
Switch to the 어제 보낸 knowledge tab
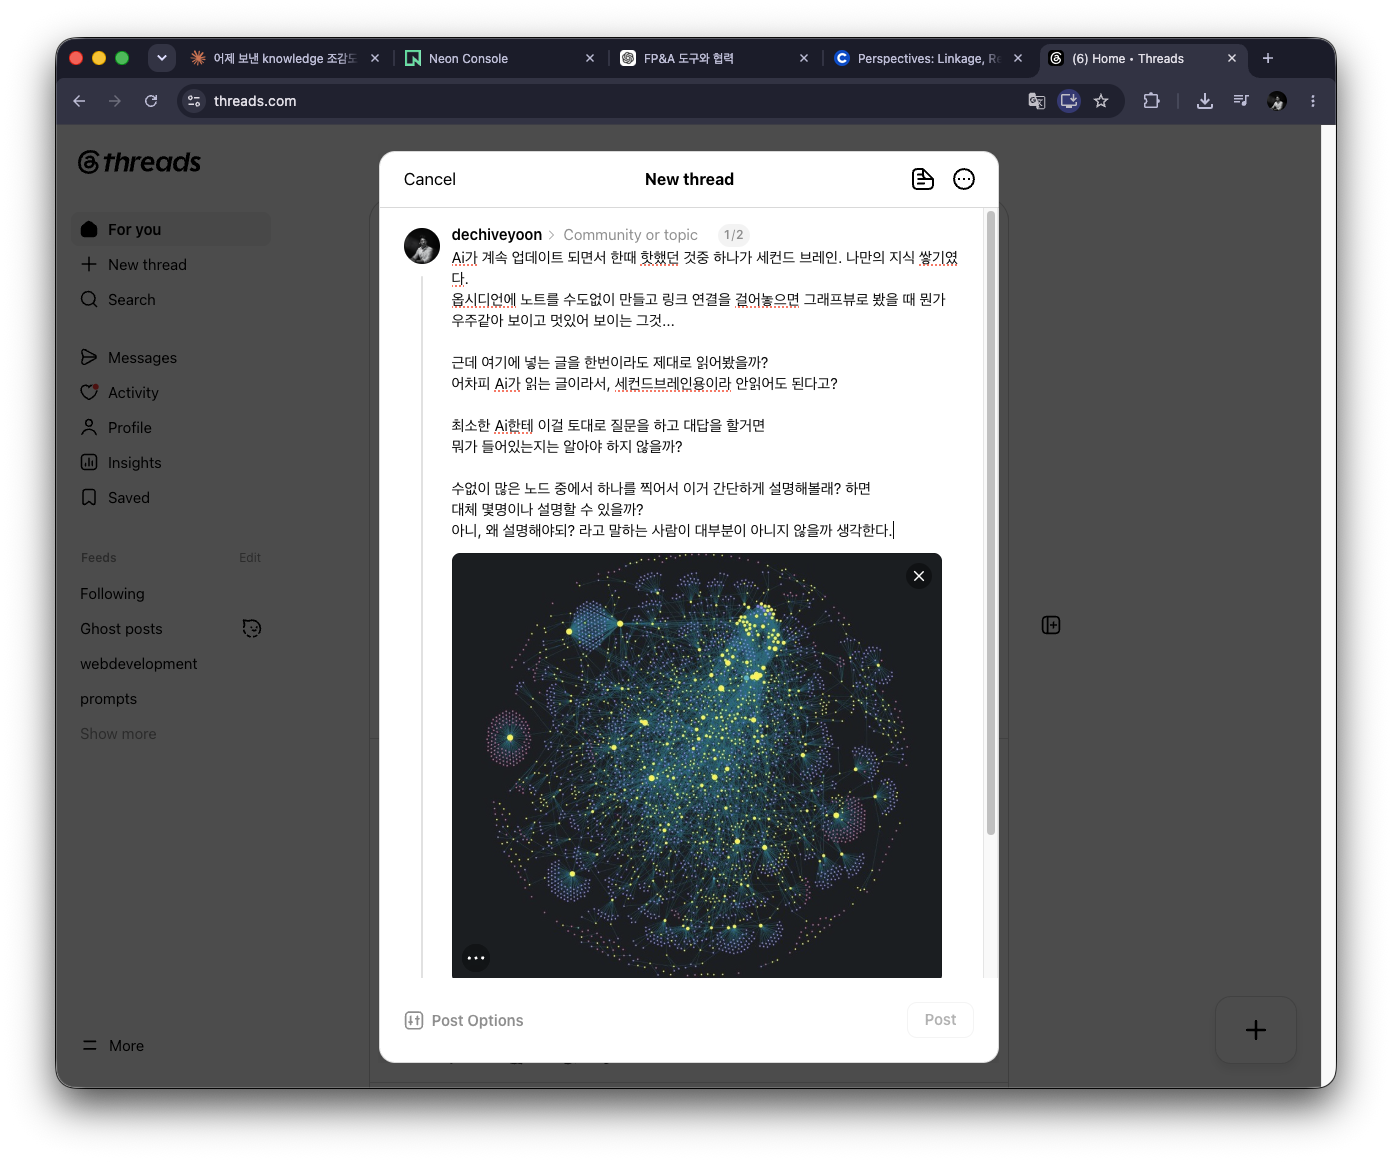tap(285, 58)
